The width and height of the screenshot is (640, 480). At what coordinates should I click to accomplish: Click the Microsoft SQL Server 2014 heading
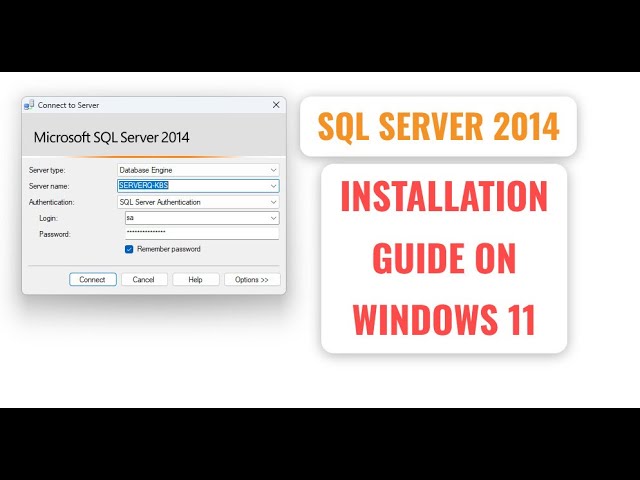[111, 138]
